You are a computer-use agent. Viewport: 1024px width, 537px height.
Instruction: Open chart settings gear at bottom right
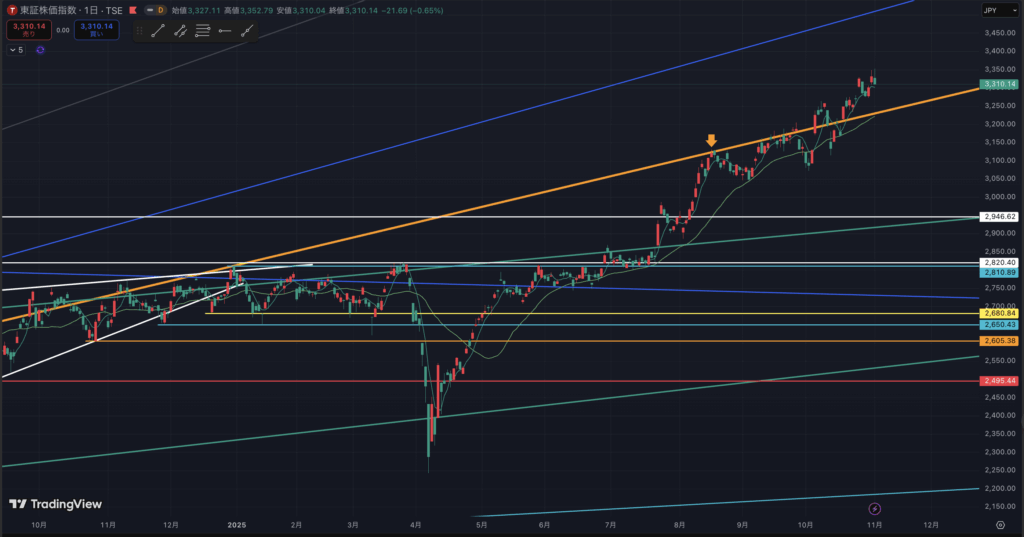[1000, 524]
